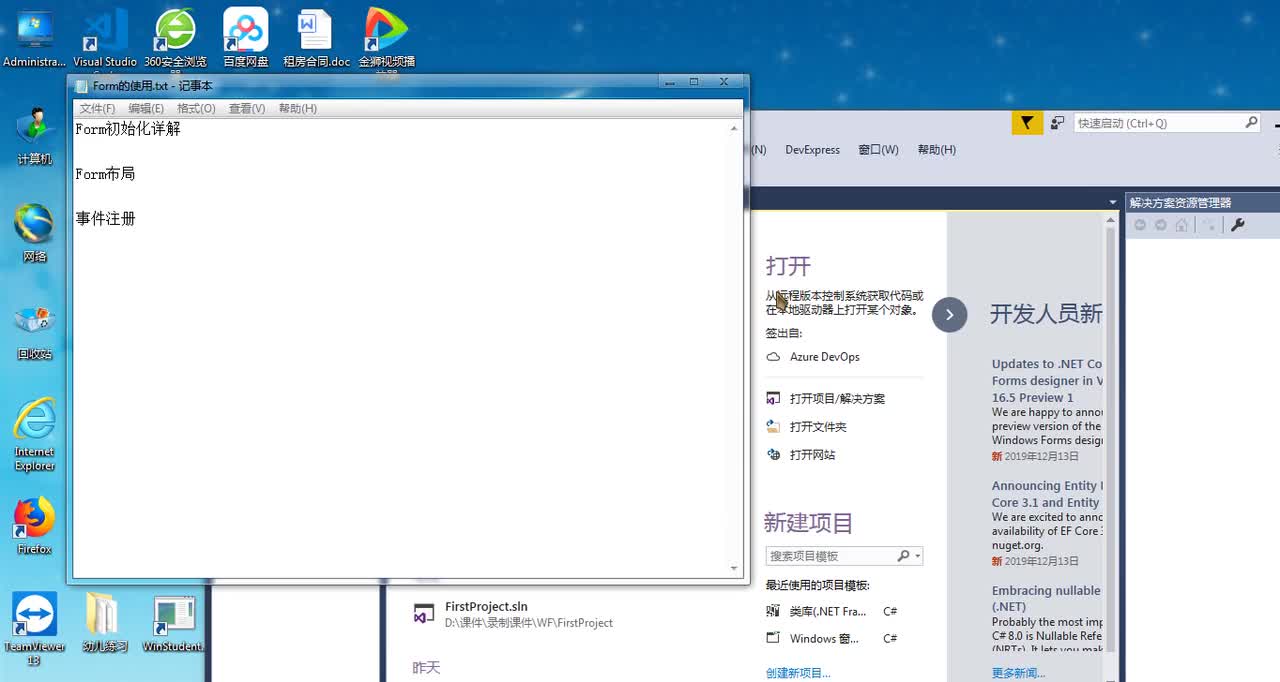Select the Firefox desktop icon

(x=34, y=526)
